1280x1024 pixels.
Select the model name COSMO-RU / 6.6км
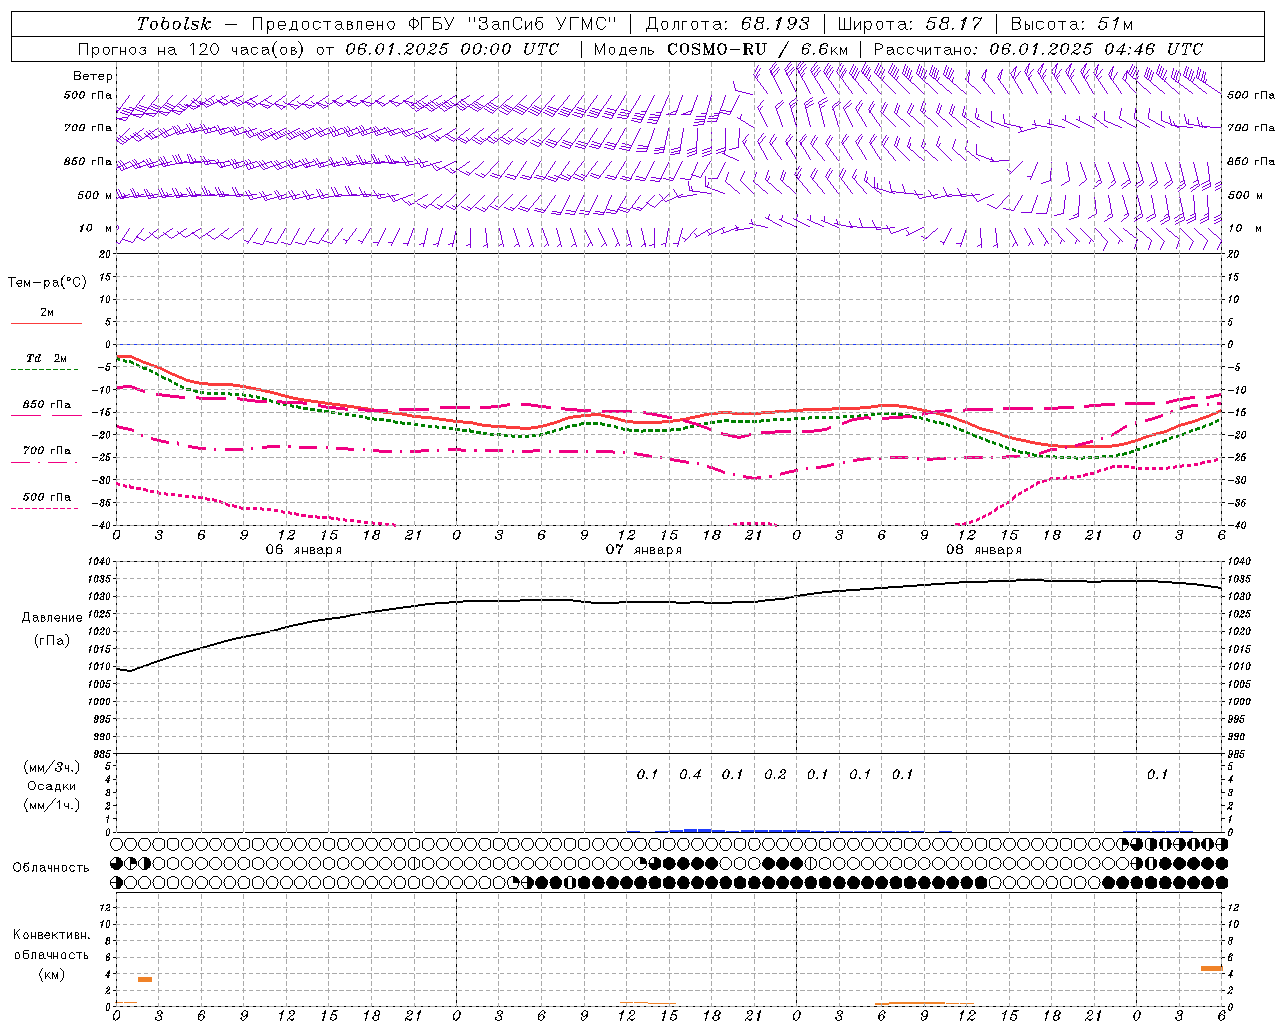tap(757, 49)
